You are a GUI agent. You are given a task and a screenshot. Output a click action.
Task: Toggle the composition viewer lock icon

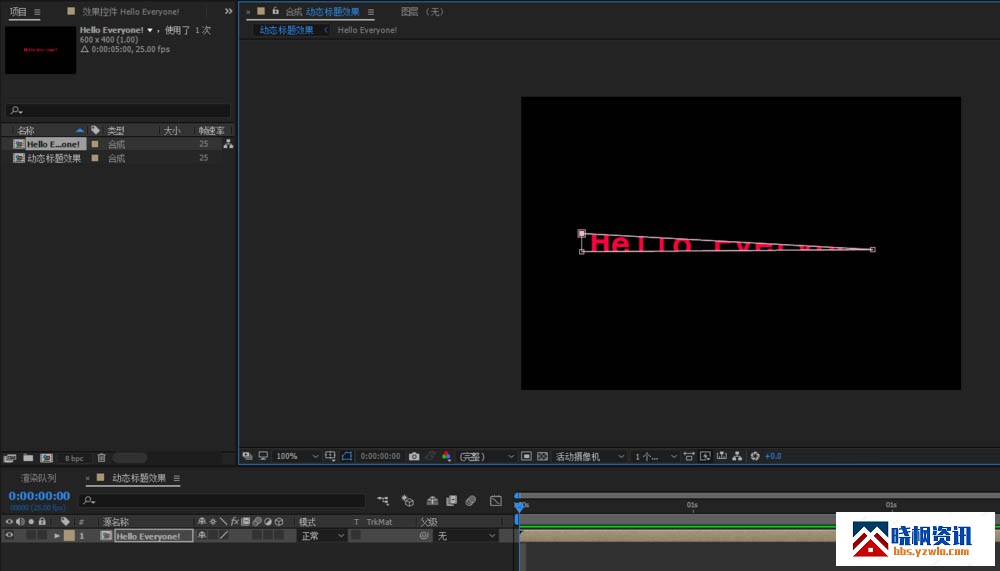tap(276, 11)
